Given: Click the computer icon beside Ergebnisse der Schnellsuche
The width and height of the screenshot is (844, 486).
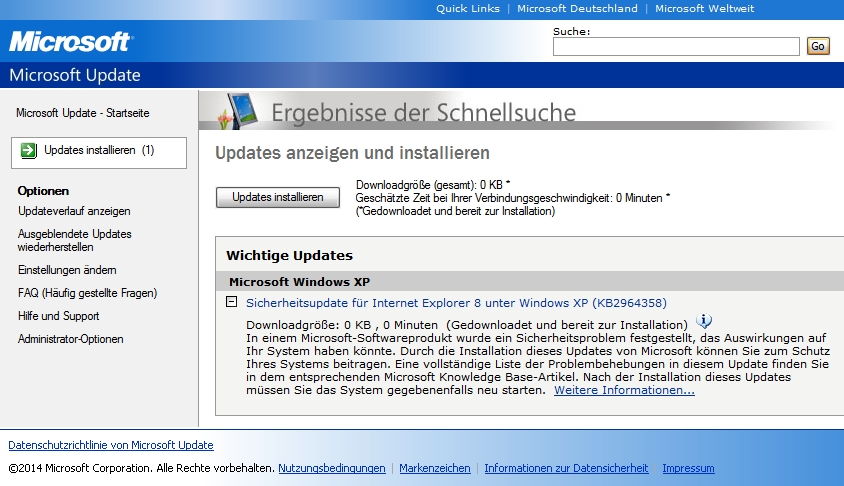Looking at the screenshot, I should [x=237, y=111].
